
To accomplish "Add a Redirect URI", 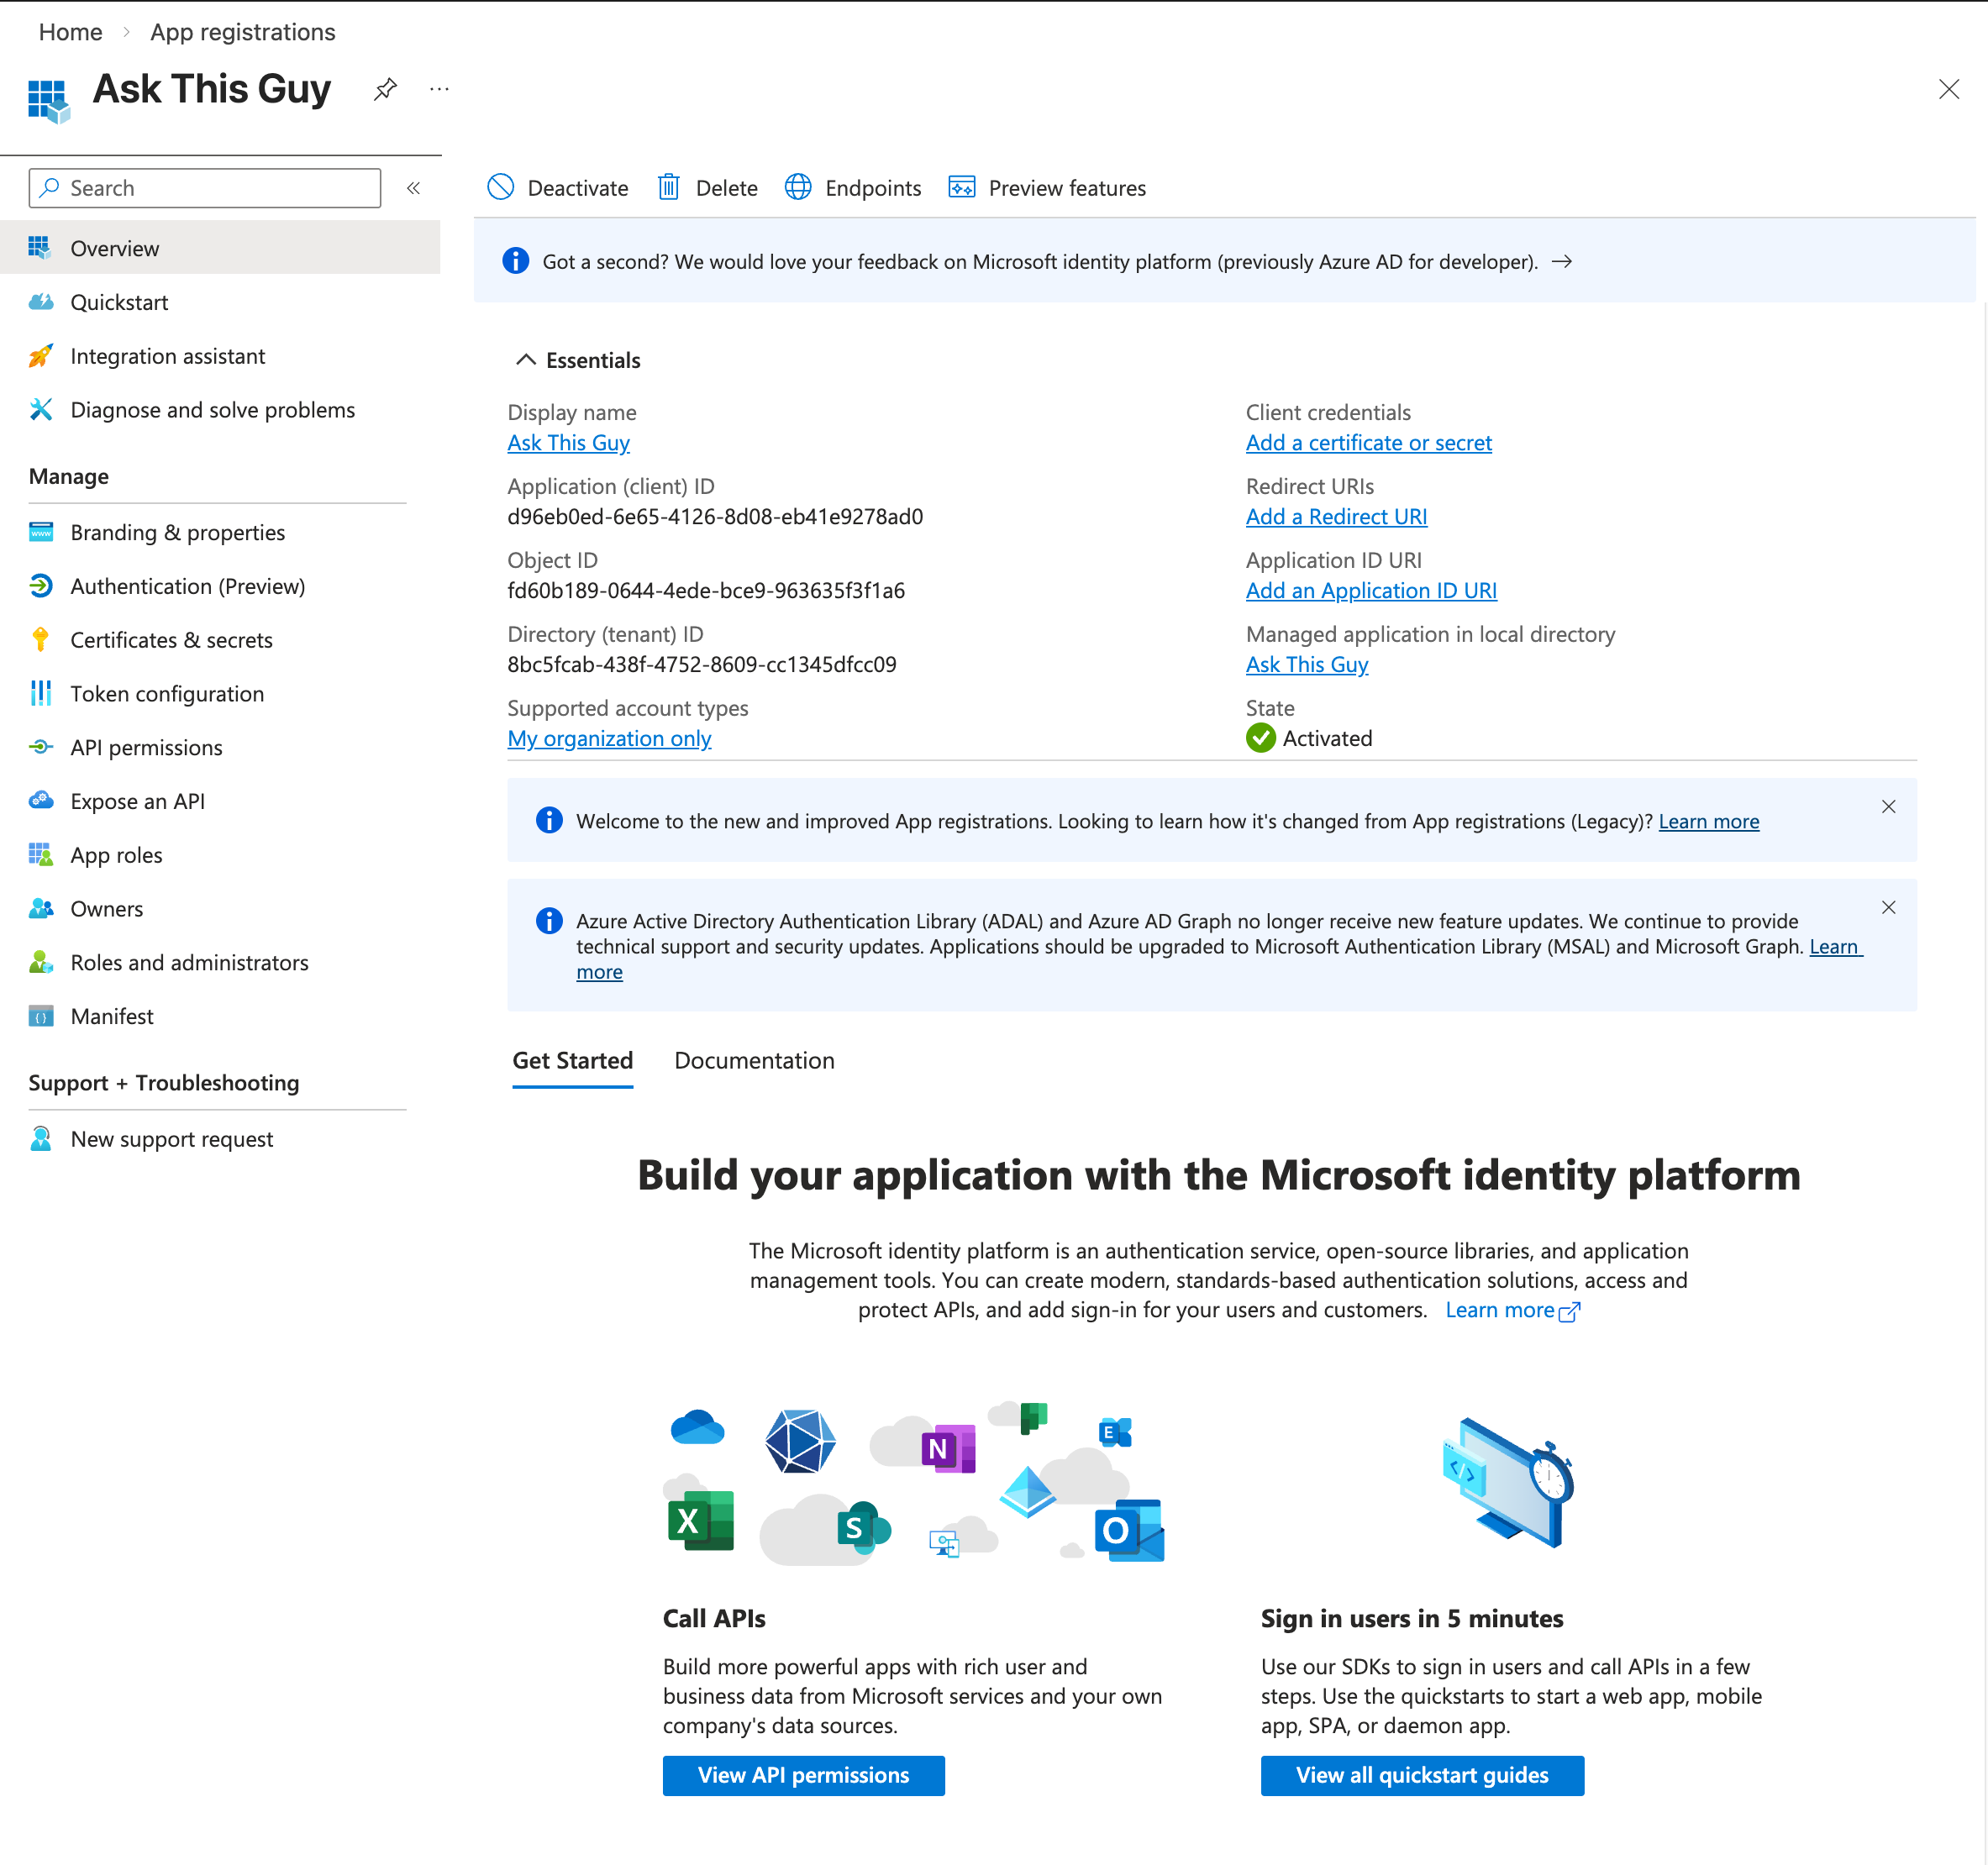I will (x=1336, y=516).
